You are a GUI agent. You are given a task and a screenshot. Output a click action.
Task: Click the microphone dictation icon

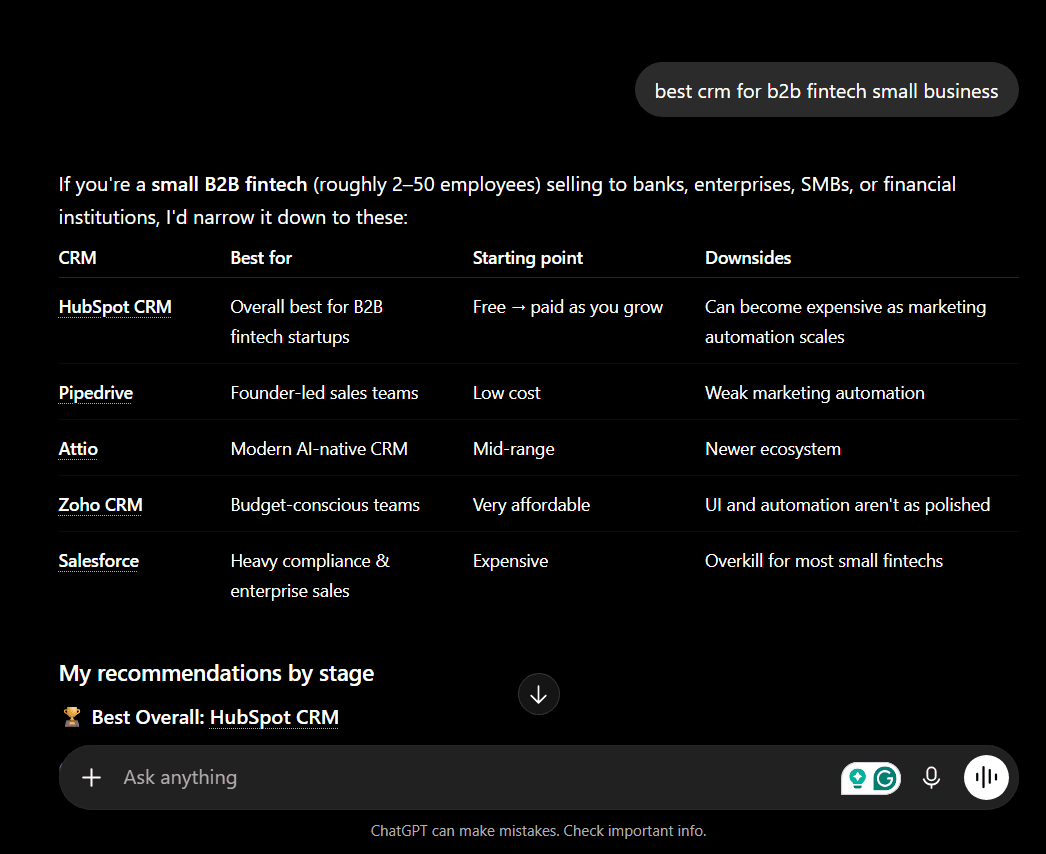tap(931, 777)
